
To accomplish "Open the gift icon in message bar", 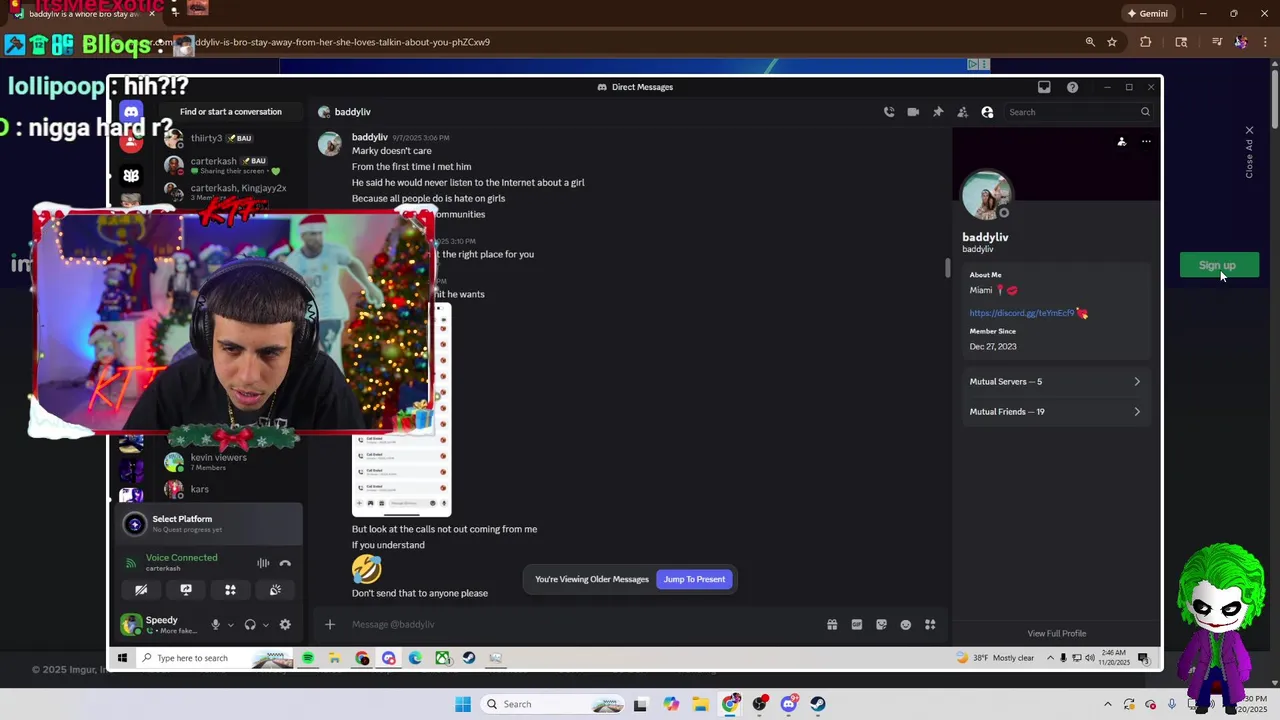I will click(832, 625).
